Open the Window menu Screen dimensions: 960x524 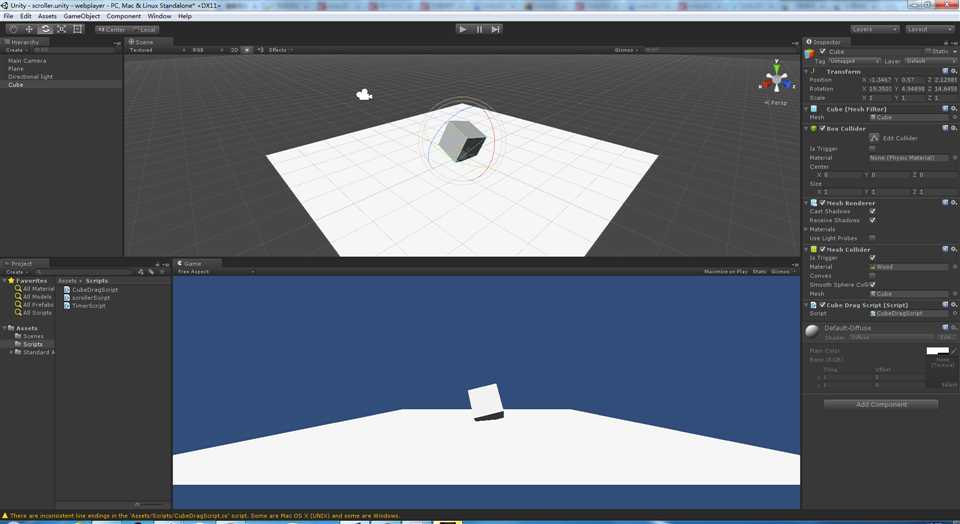(159, 16)
